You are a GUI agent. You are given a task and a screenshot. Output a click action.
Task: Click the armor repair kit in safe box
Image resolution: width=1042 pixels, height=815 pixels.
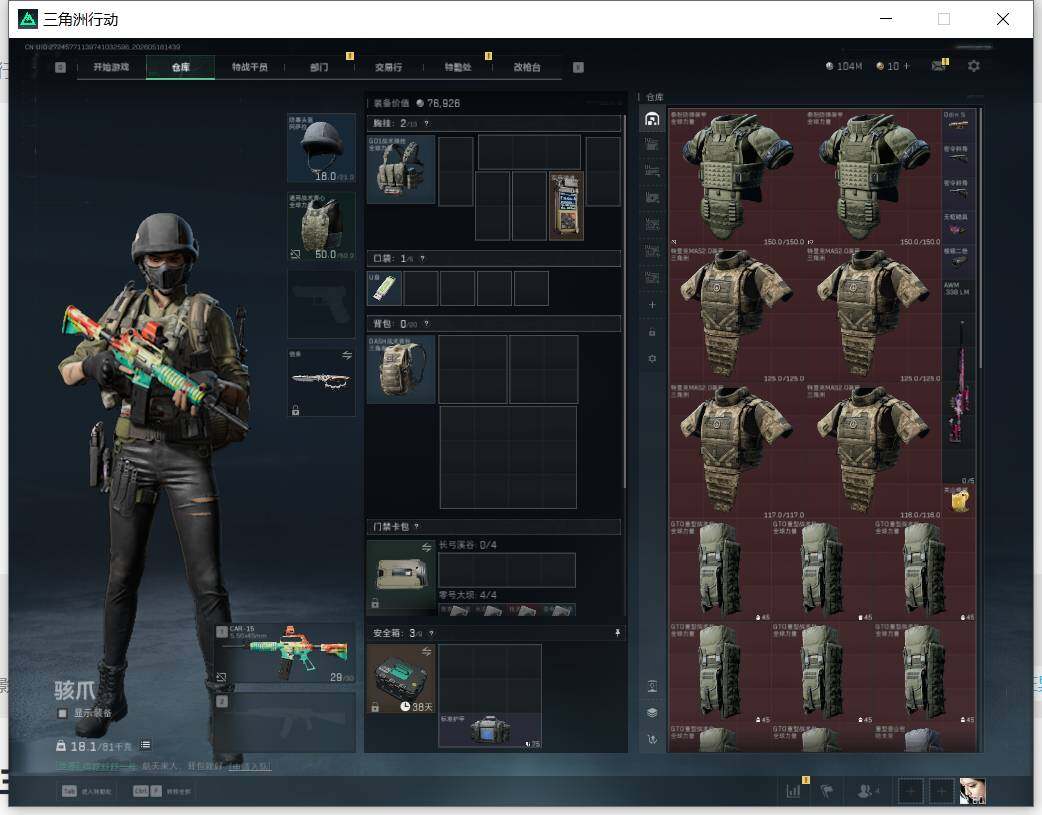490,731
